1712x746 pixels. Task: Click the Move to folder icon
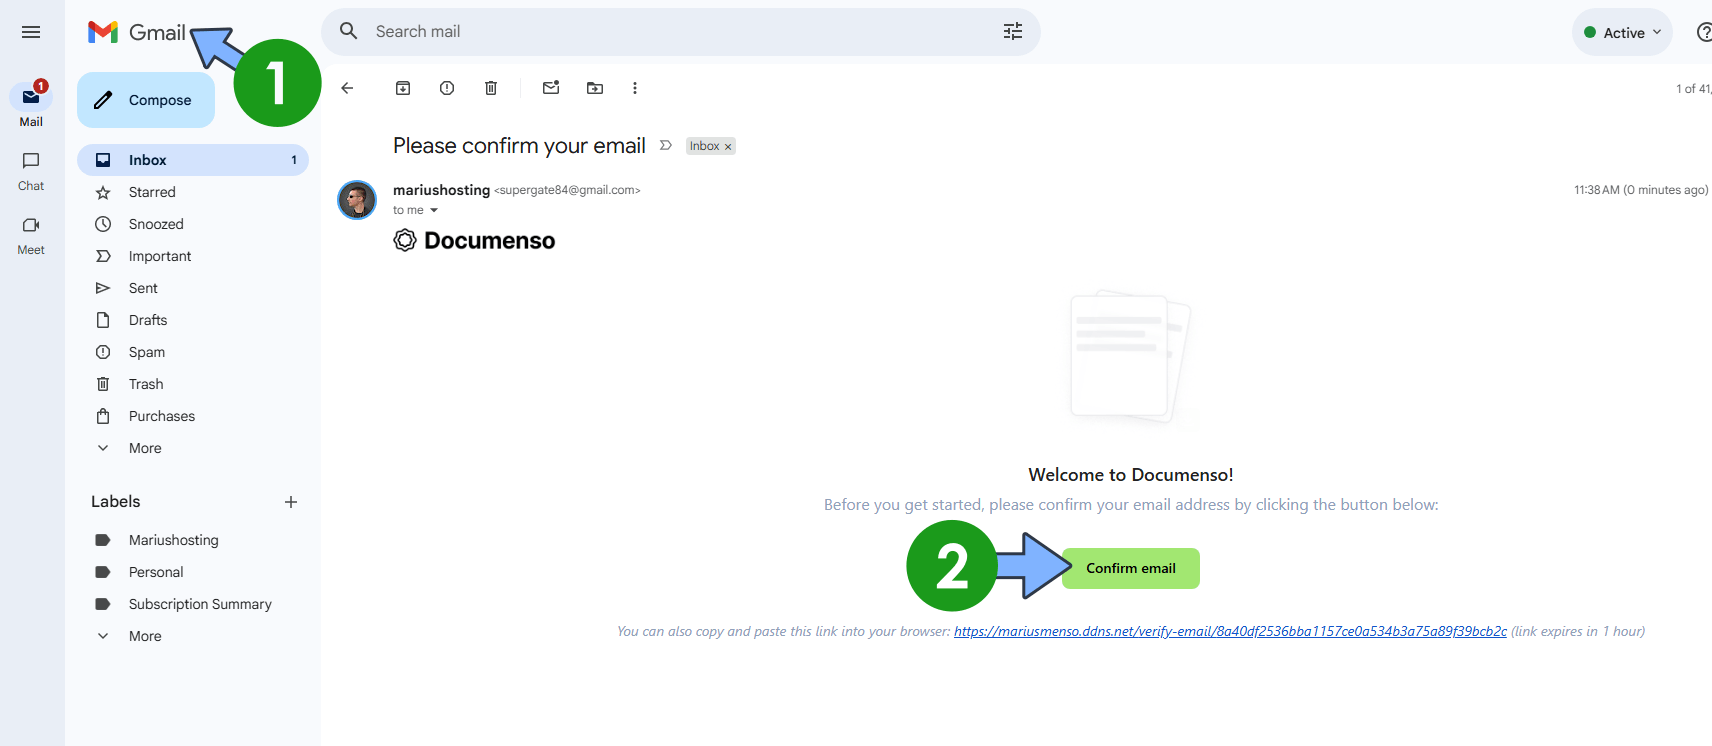595,88
